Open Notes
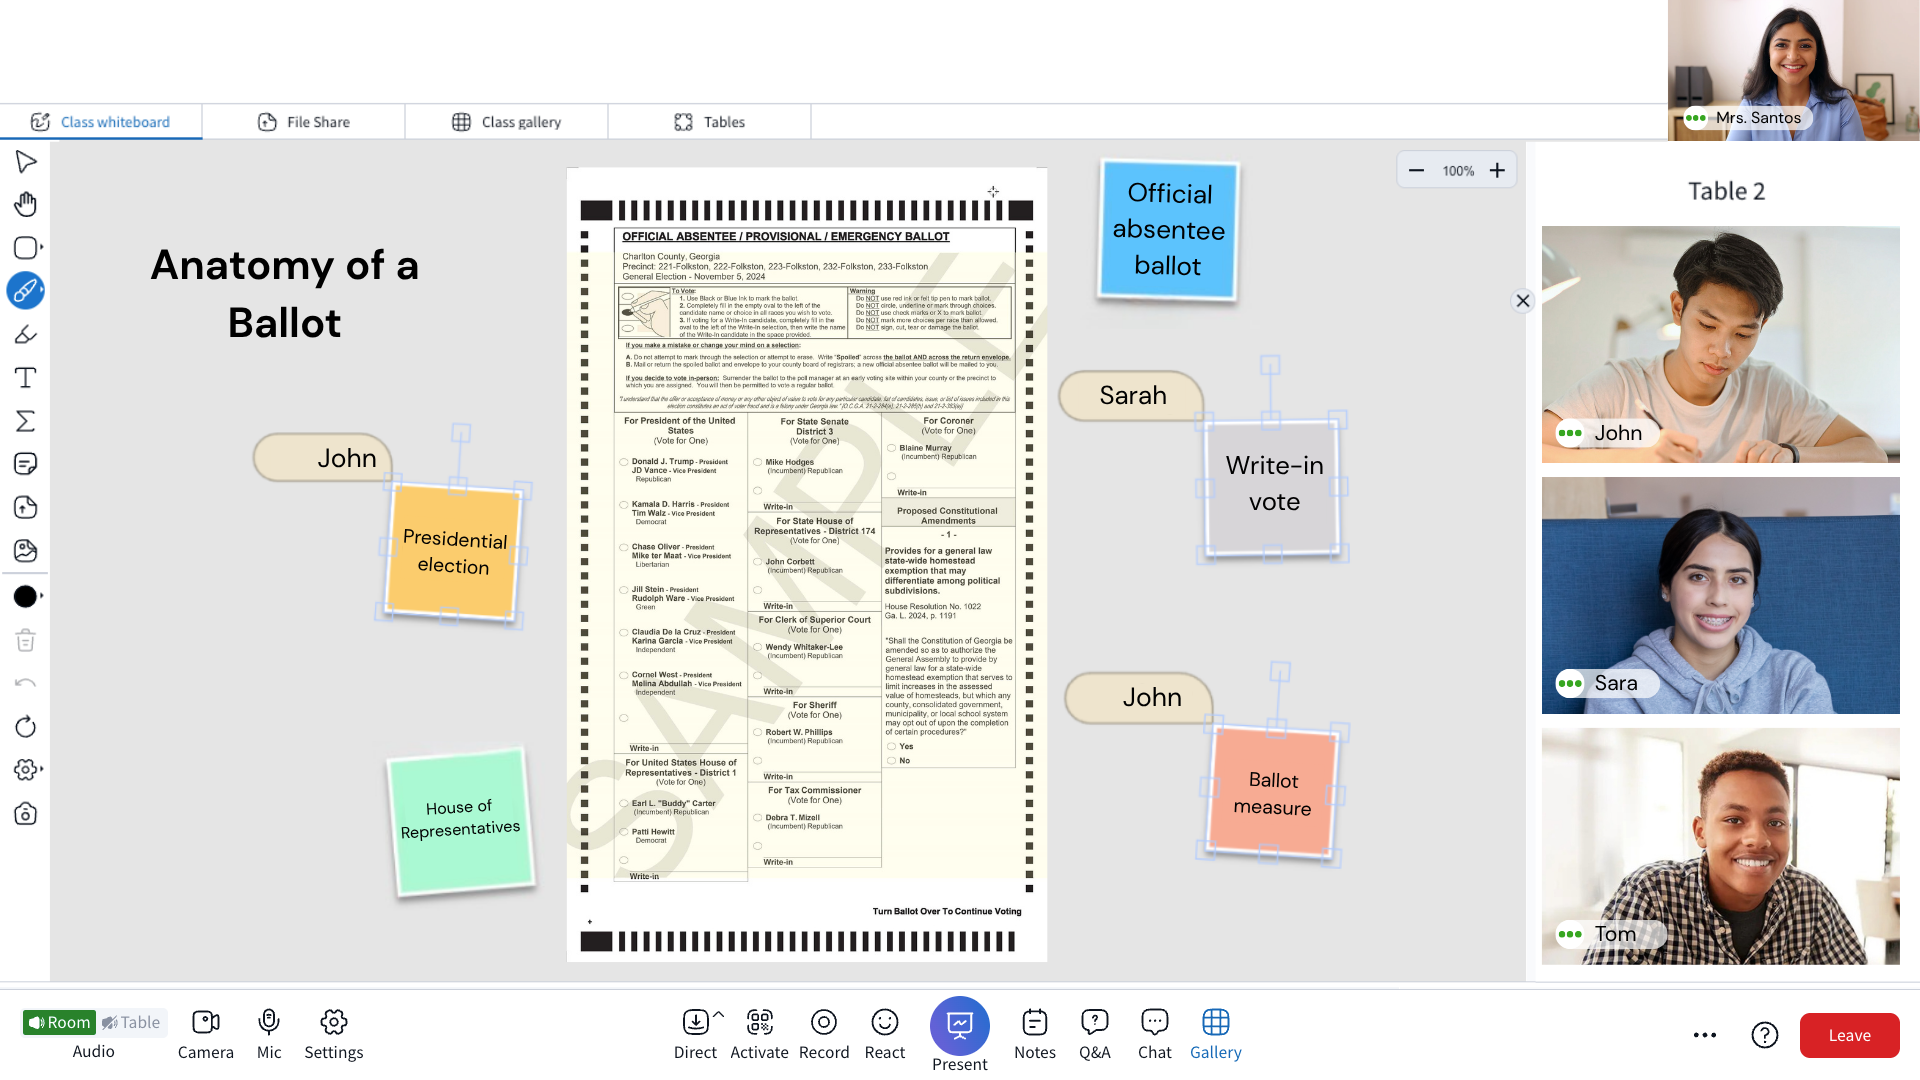Viewport: 1920px width, 1080px height. (1035, 1035)
